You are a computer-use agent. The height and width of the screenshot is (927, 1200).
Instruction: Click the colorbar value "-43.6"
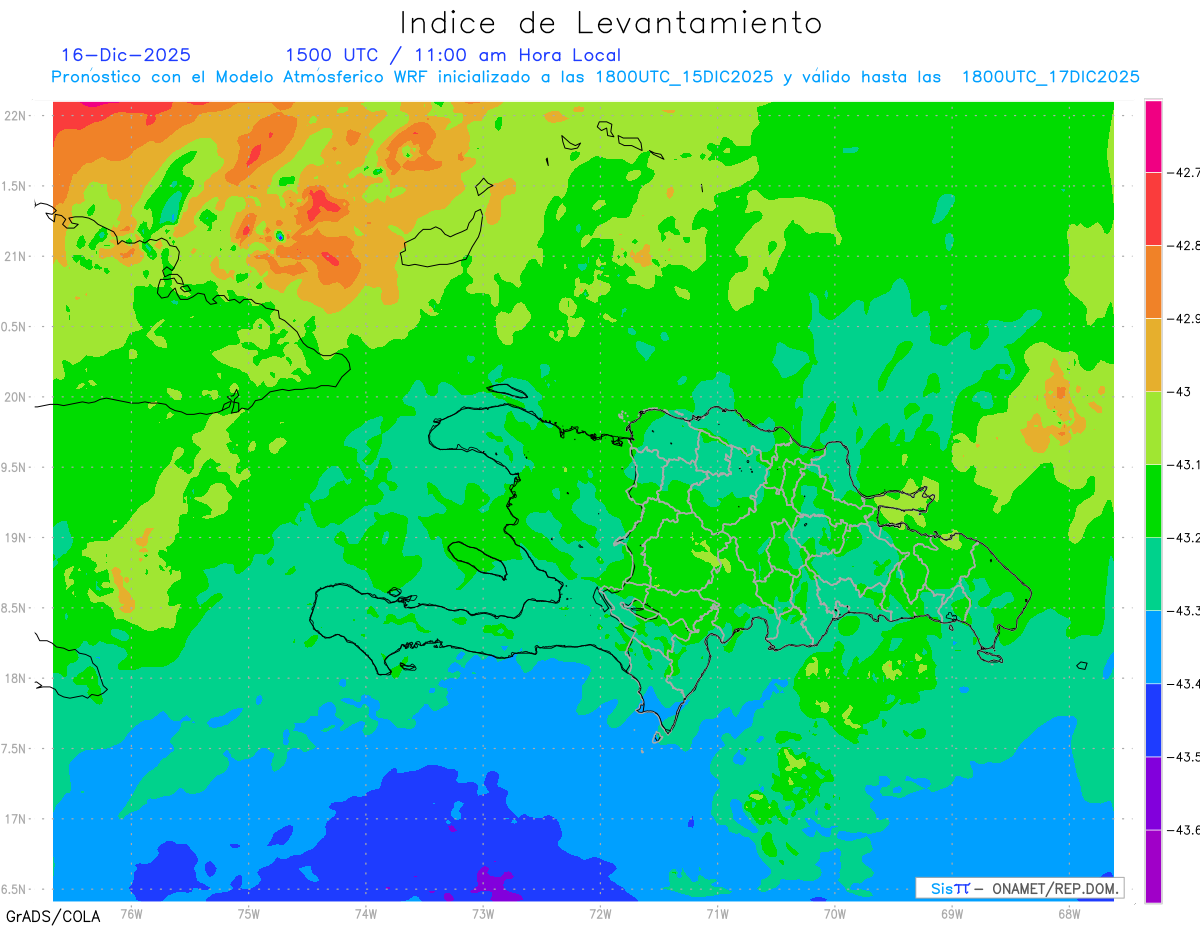pos(1186,830)
